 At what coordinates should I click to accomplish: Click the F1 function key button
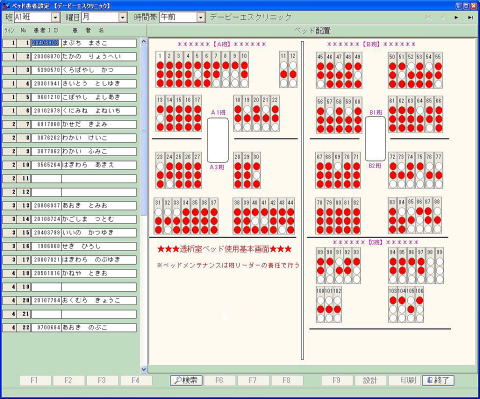[x=35, y=380]
